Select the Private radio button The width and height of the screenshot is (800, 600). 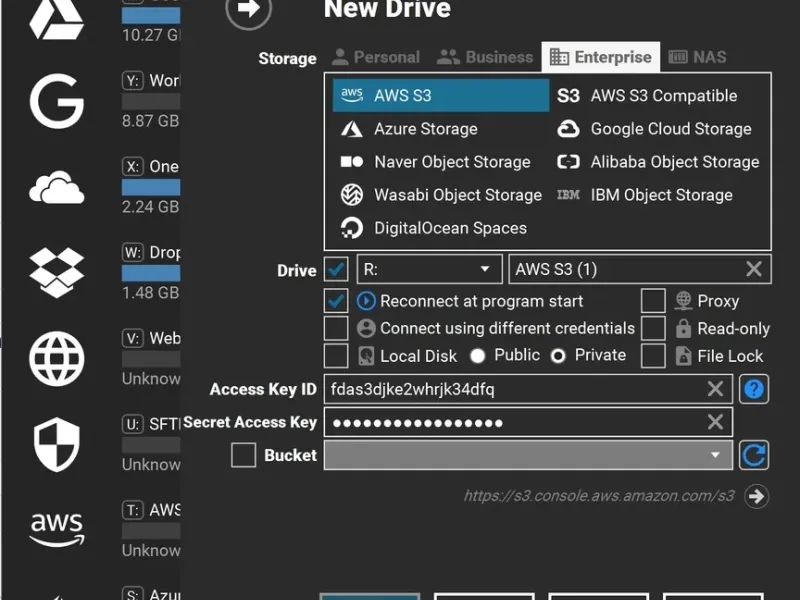(558, 356)
